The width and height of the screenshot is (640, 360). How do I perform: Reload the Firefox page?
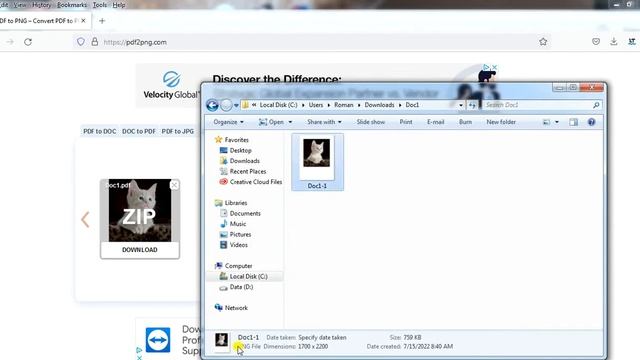pyautogui.click(x=28, y=42)
